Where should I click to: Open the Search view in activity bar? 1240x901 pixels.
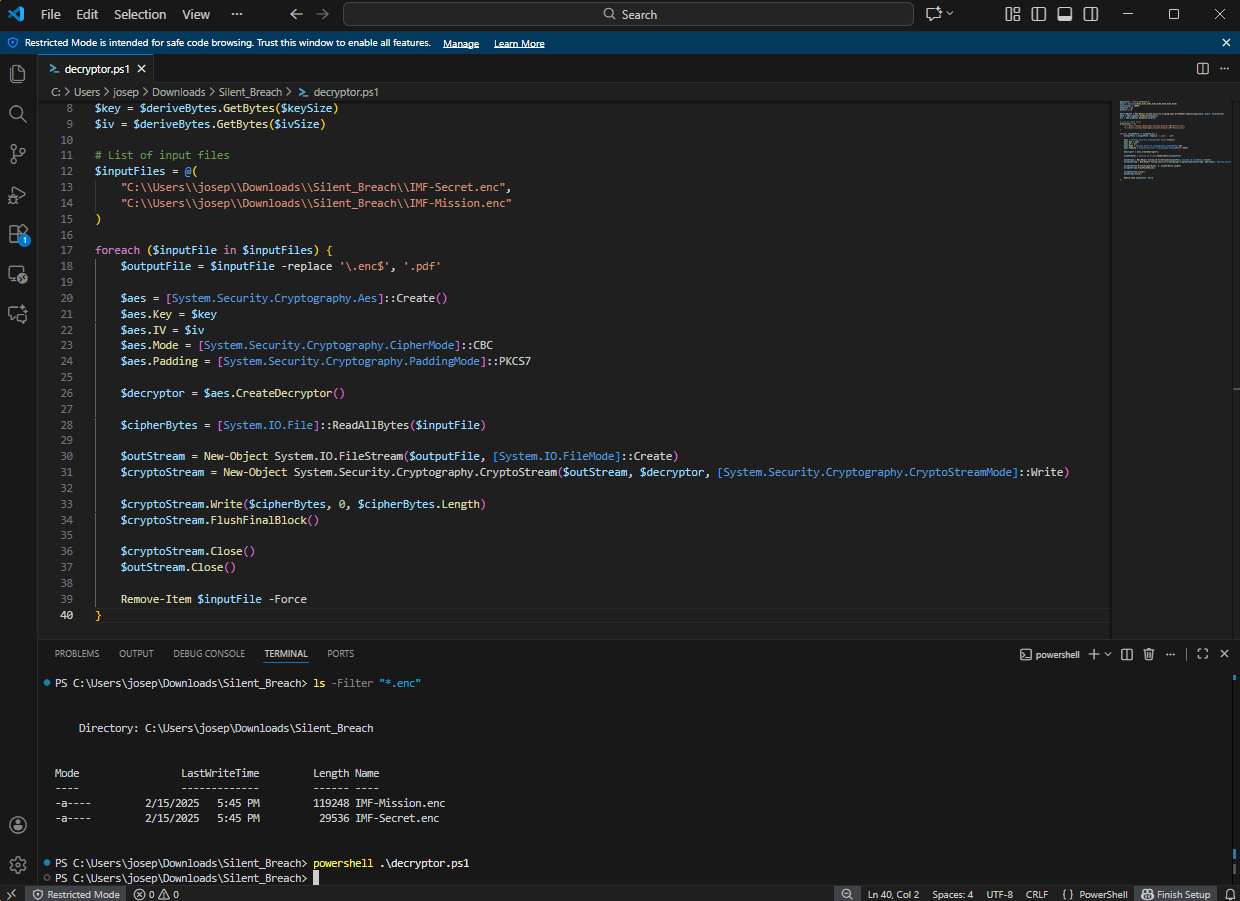(x=17, y=114)
